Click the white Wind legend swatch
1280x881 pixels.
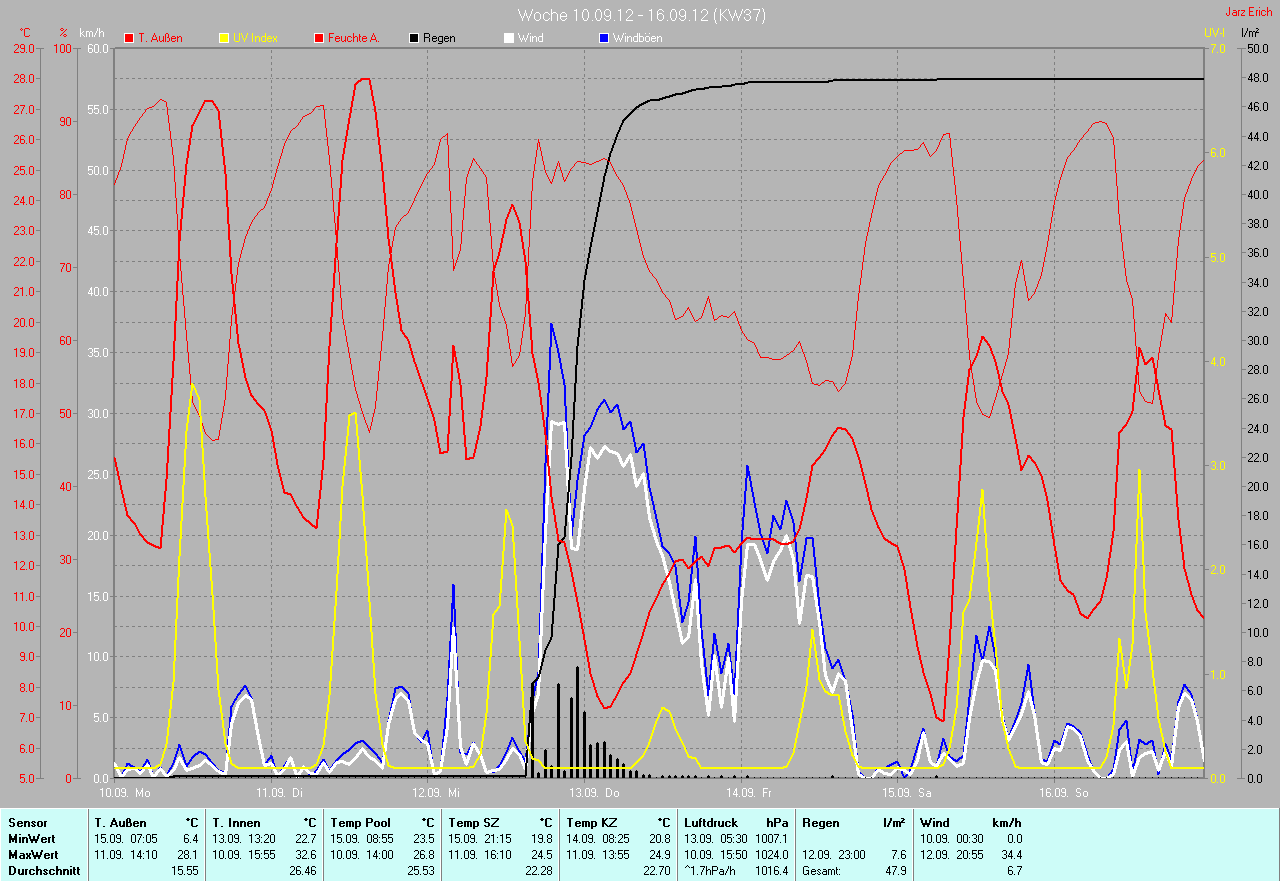(x=509, y=38)
